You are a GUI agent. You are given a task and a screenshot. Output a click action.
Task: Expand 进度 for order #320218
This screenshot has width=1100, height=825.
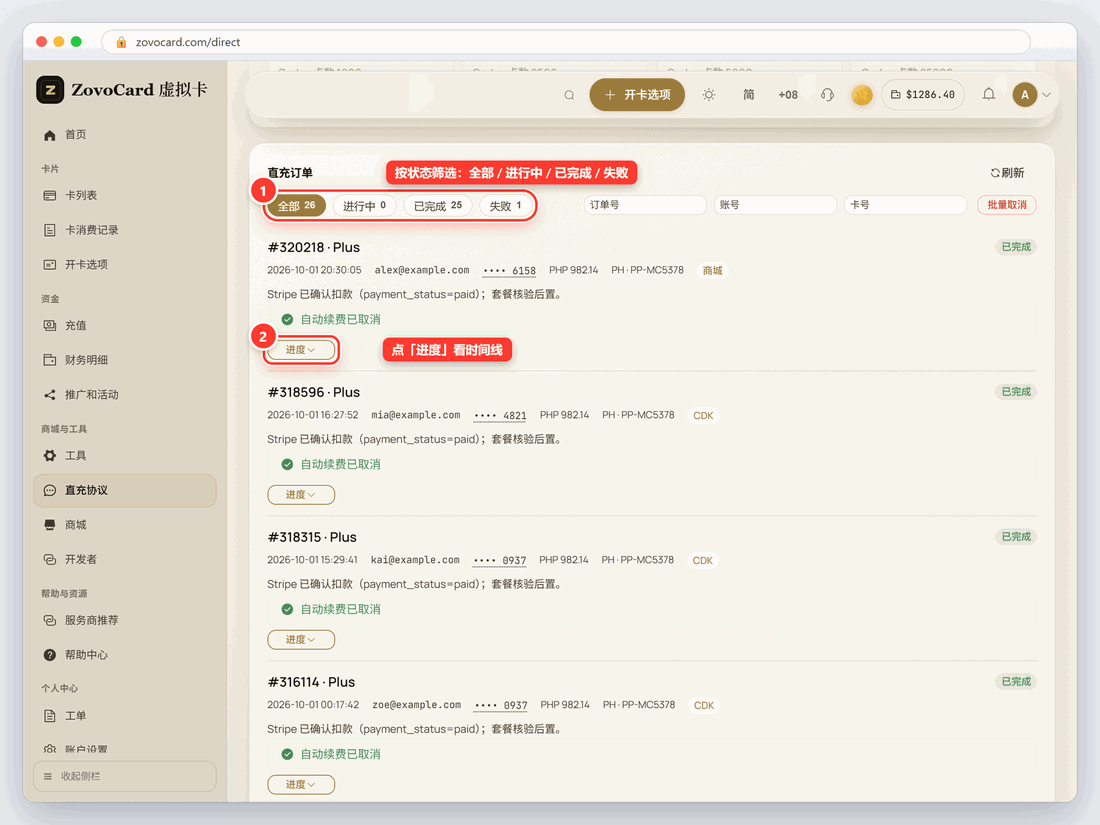[300, 350]
